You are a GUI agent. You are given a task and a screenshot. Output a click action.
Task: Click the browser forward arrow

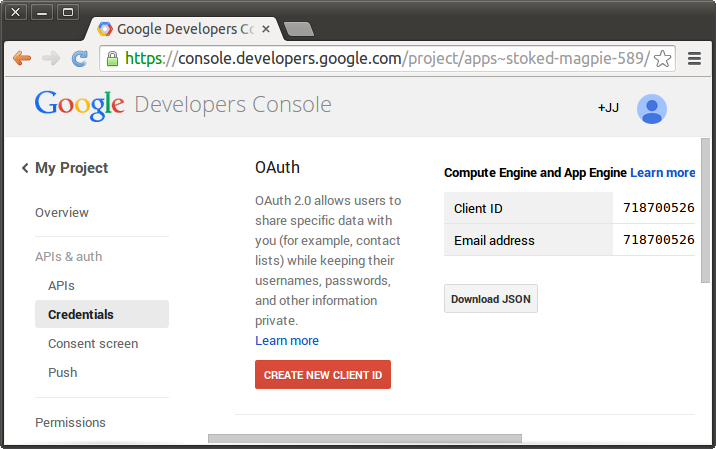click(x=51, y=58)
